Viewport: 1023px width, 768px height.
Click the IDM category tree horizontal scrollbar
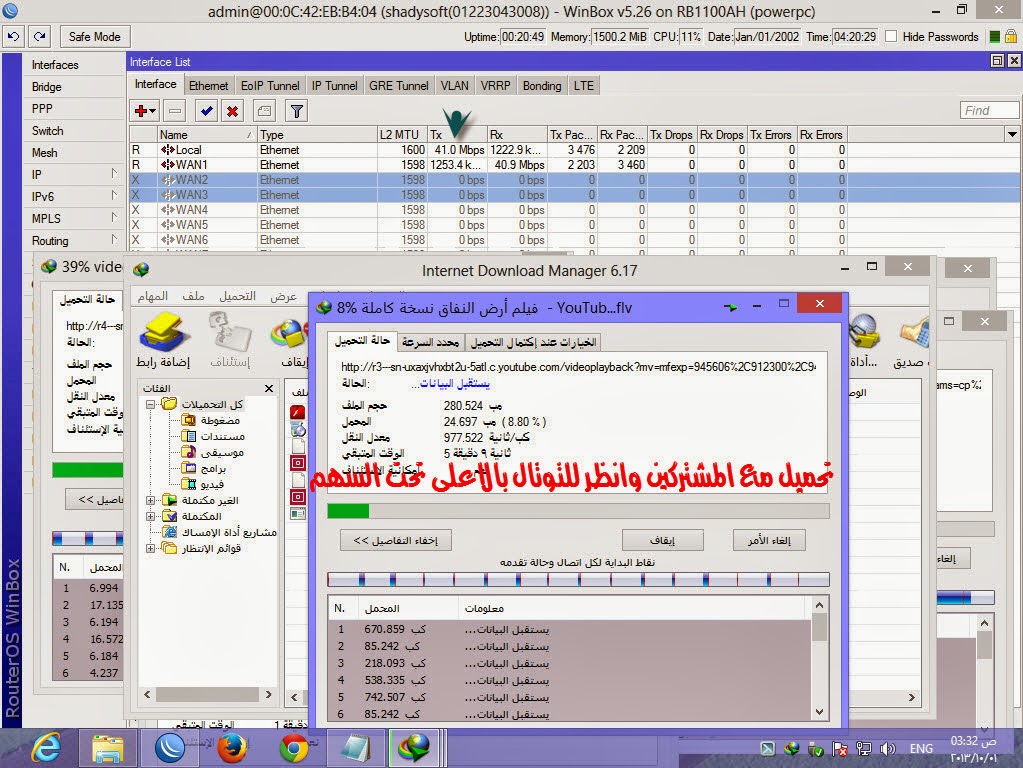point(209,695)
